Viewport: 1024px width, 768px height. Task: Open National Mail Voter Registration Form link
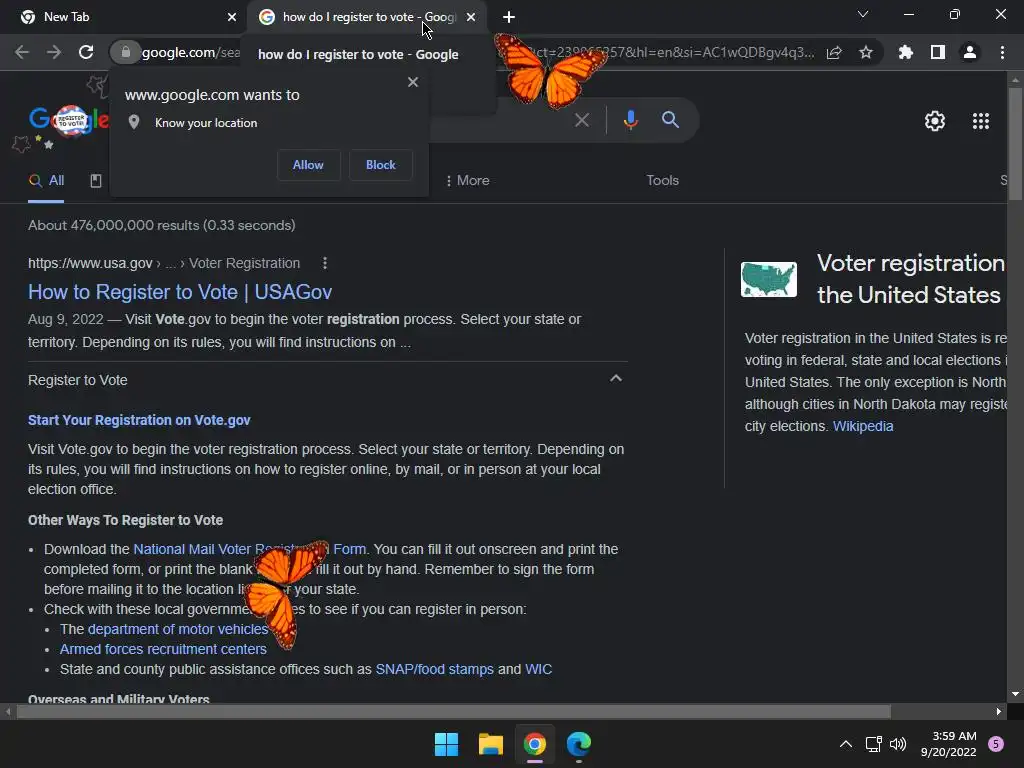[250, 549]
